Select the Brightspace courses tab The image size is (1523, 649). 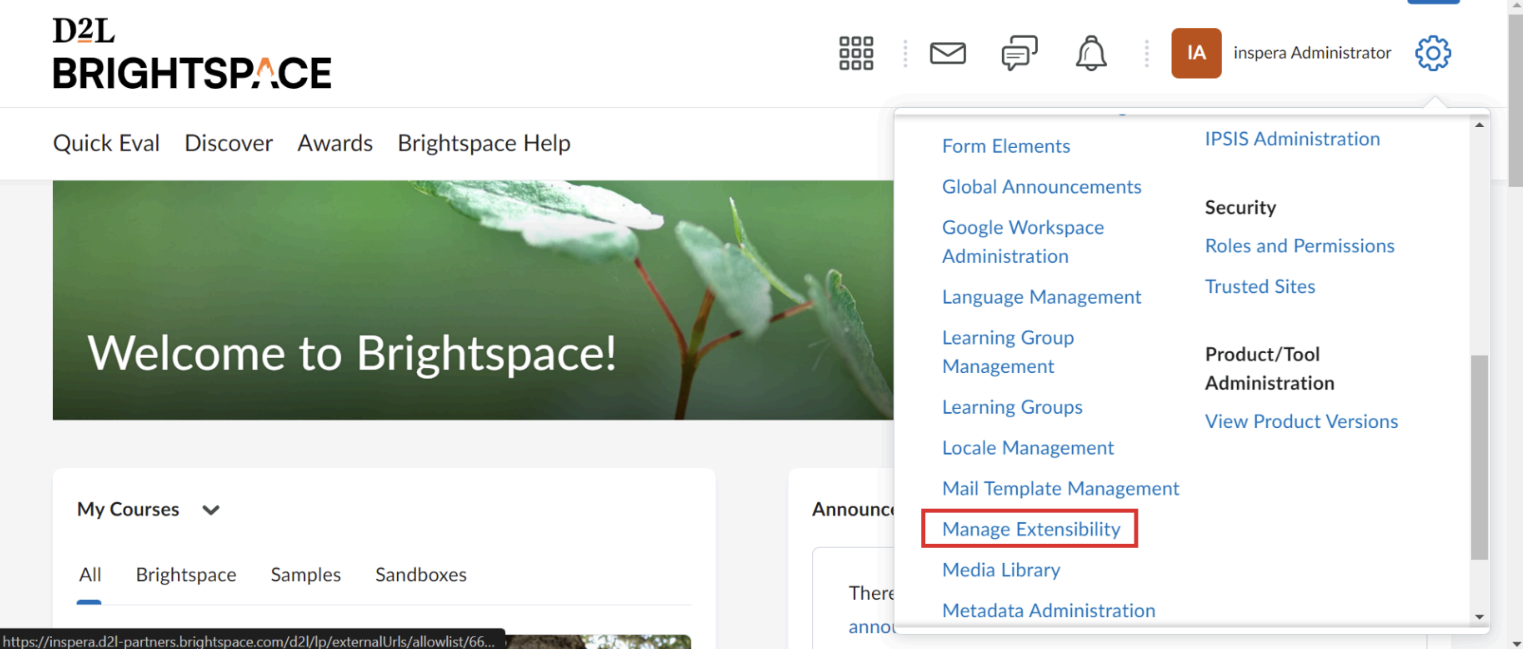click(186, 575)
